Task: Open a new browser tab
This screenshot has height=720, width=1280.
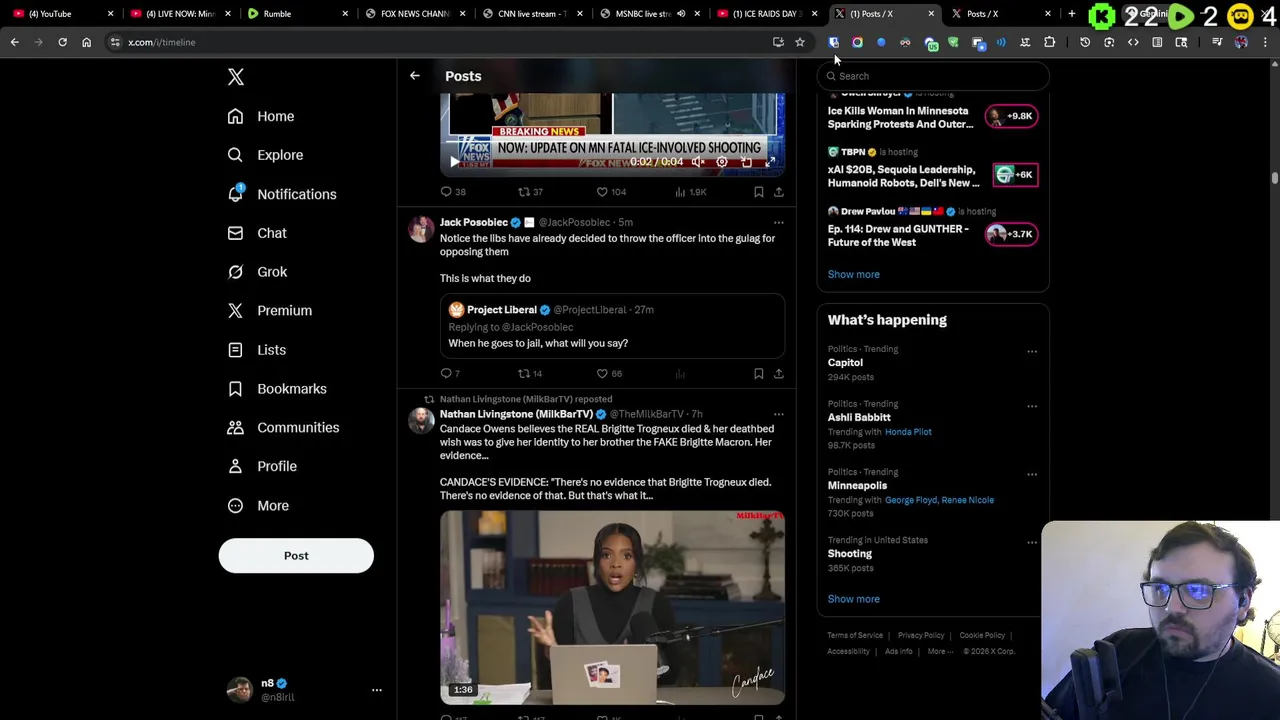Action: (1071, 14)
